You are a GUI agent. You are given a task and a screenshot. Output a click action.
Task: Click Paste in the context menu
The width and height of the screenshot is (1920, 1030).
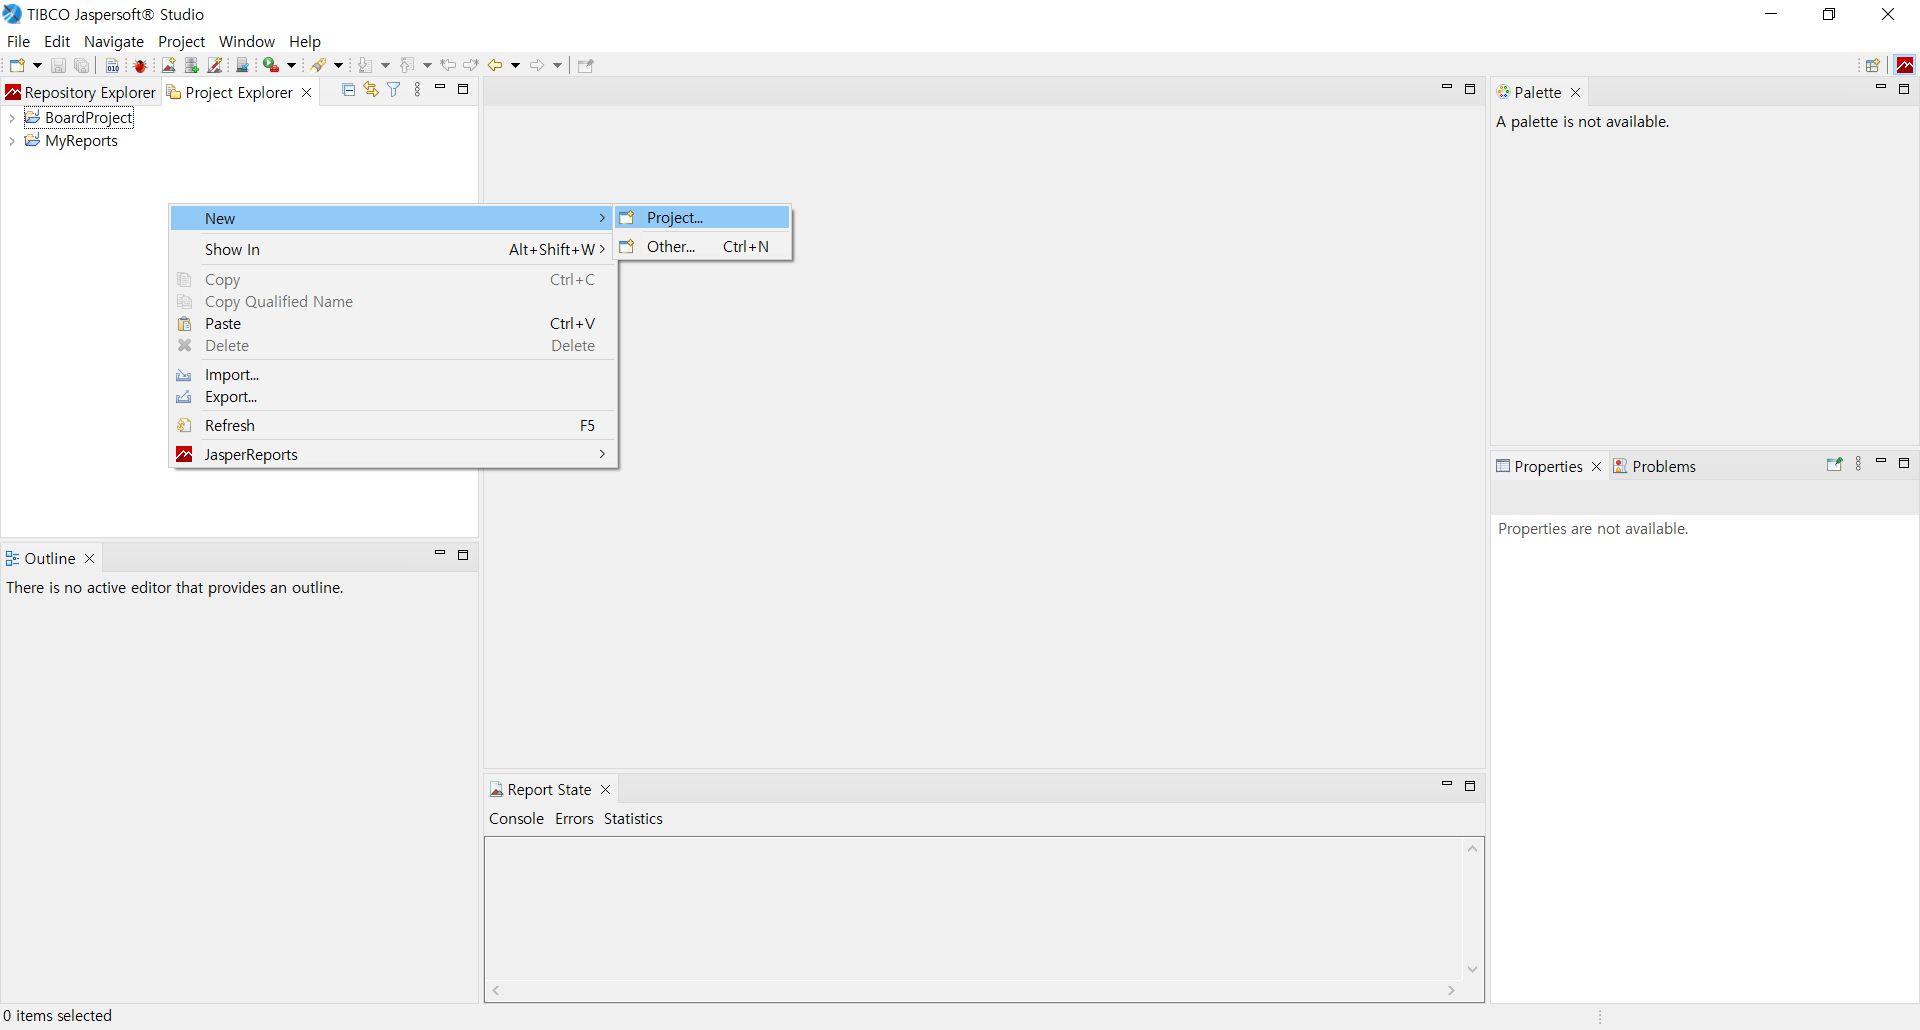(393, 324)
